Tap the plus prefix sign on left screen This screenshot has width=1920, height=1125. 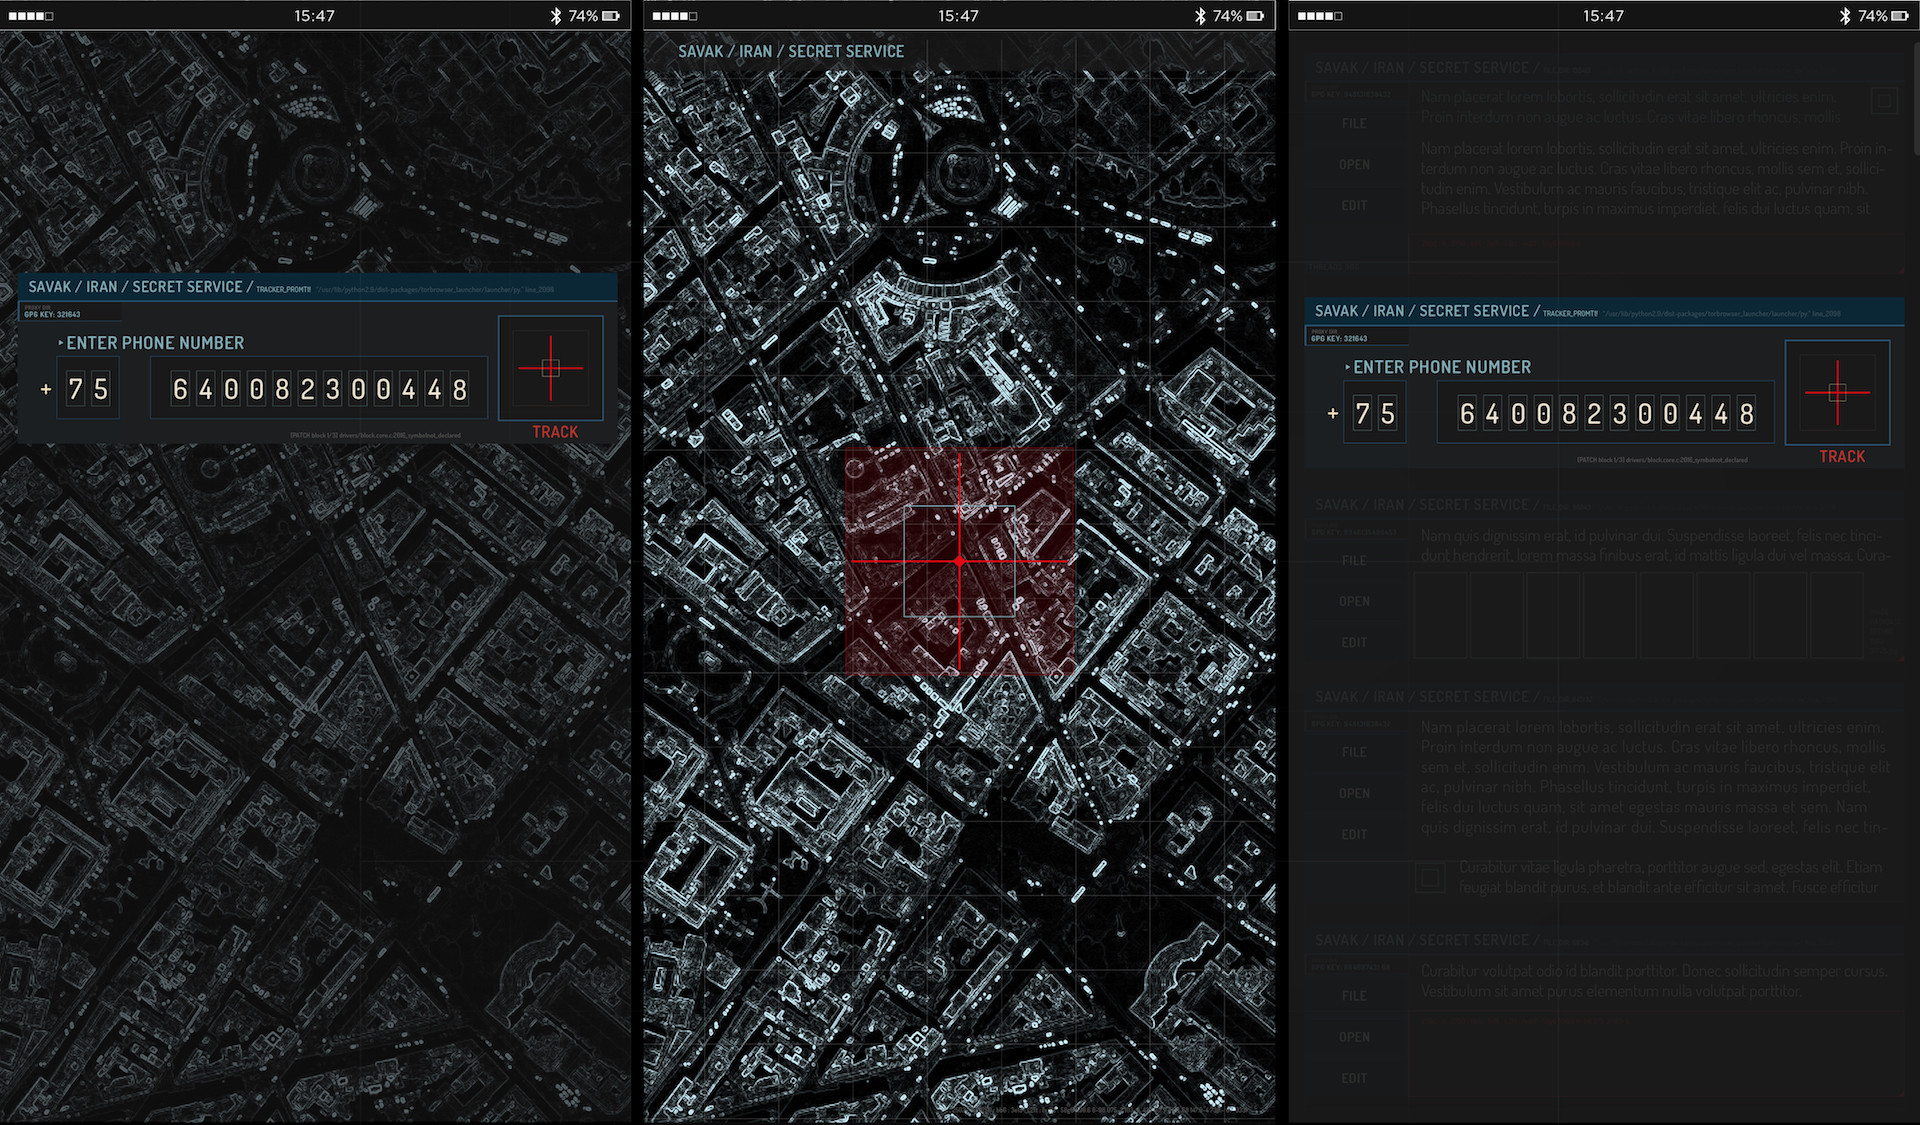(46, 389)
